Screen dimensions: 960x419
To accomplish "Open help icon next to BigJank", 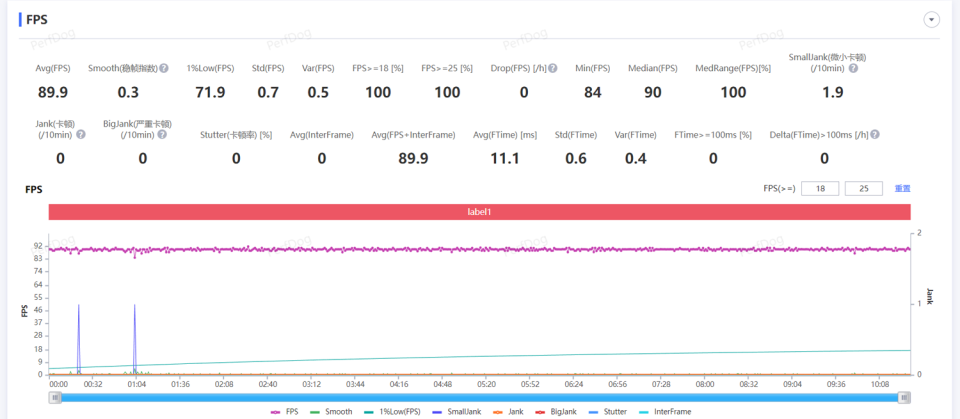I will (x=162, y=134).
